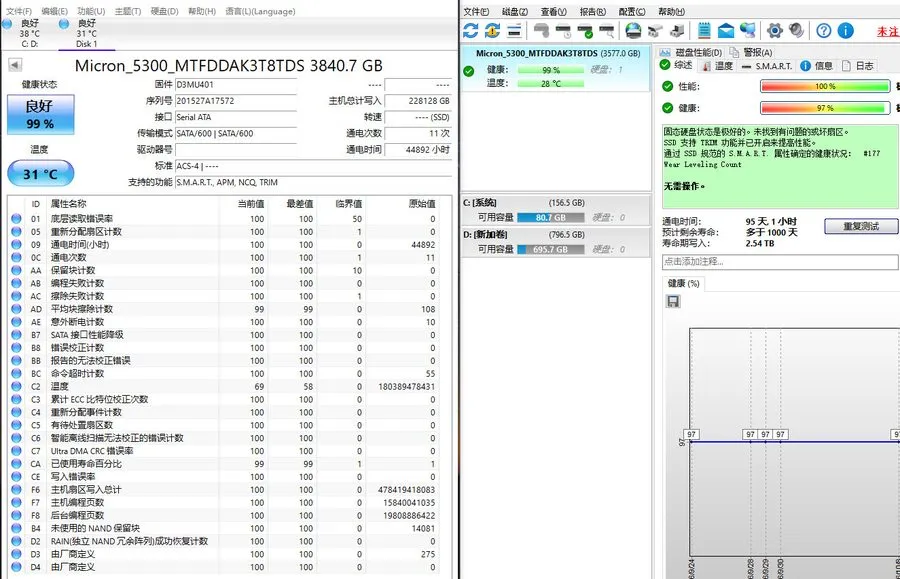Open the 语言(L)(Language) menu
Screen dimensions: 900x579
[260, 11]
